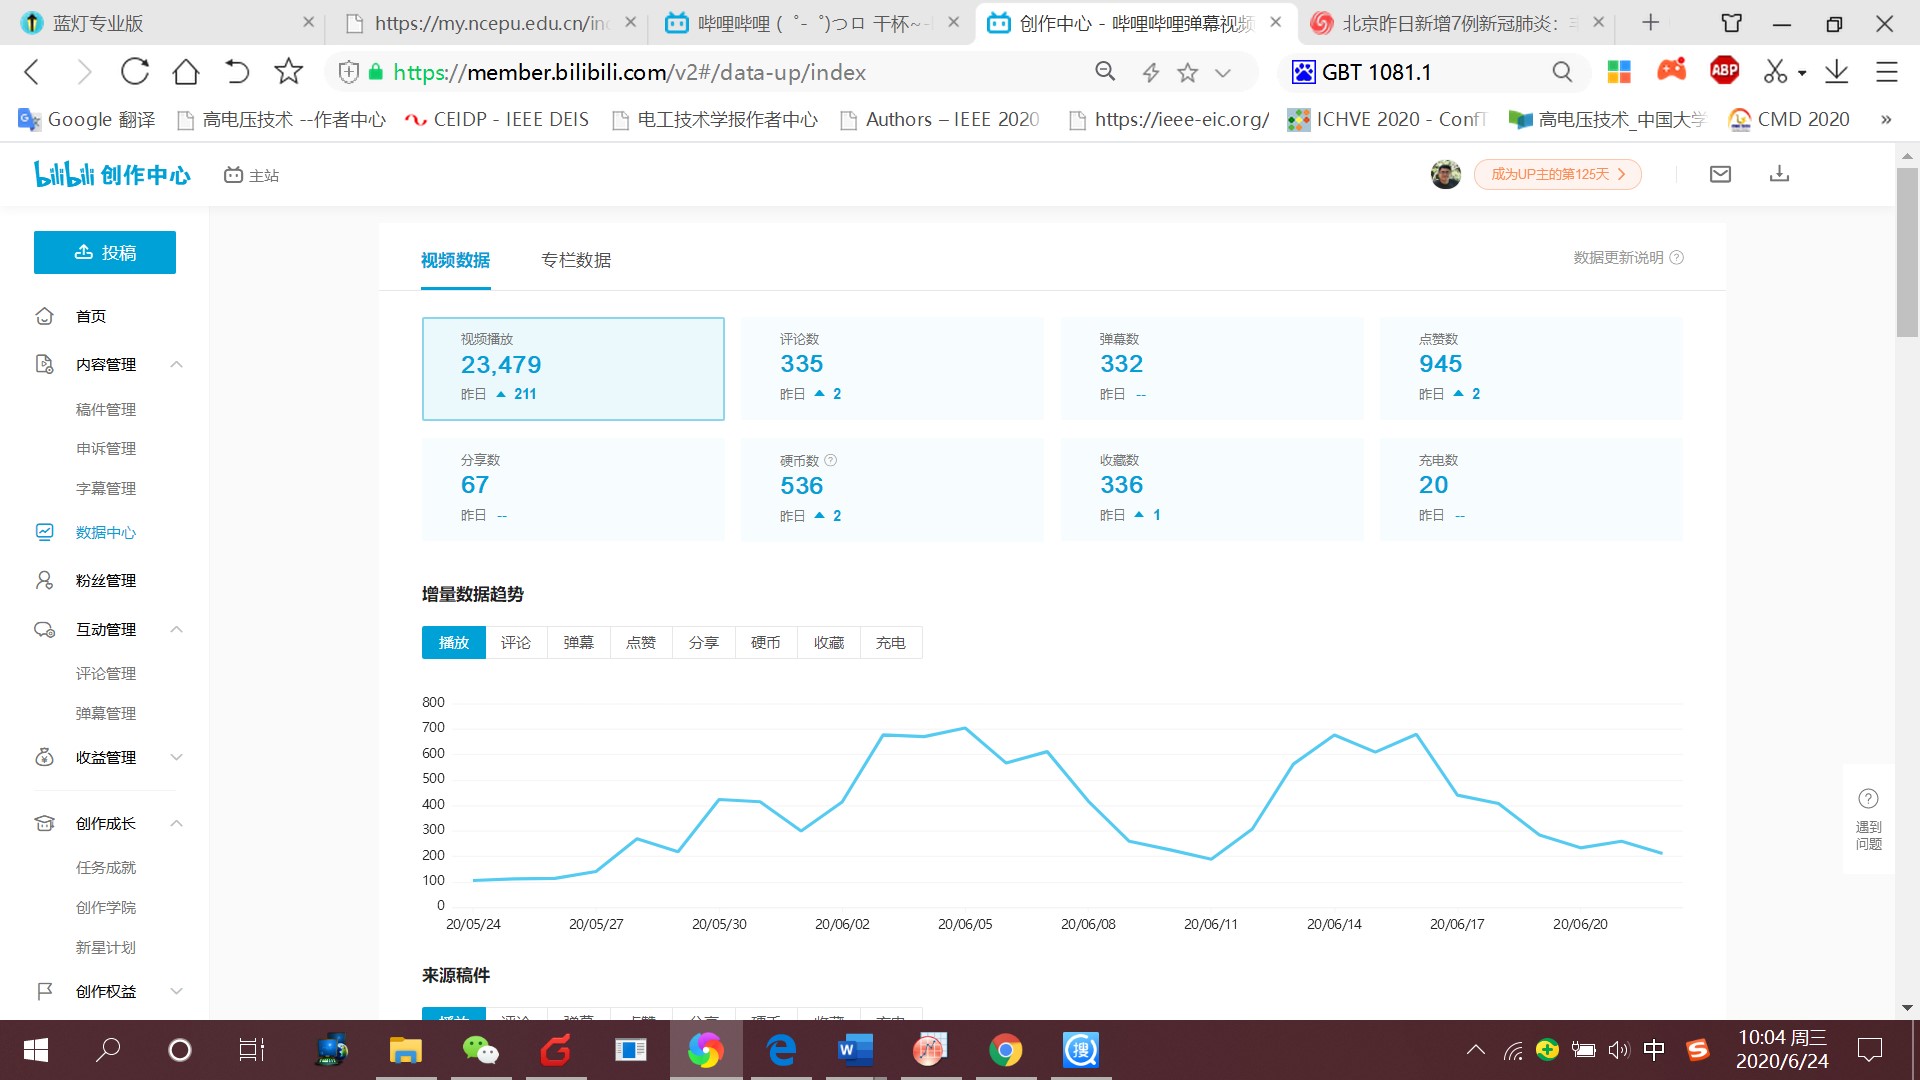Select the 硬币 trend tab
Image resolution: width=1920 pixels, height=1080 pixels.
coord(766,642)
